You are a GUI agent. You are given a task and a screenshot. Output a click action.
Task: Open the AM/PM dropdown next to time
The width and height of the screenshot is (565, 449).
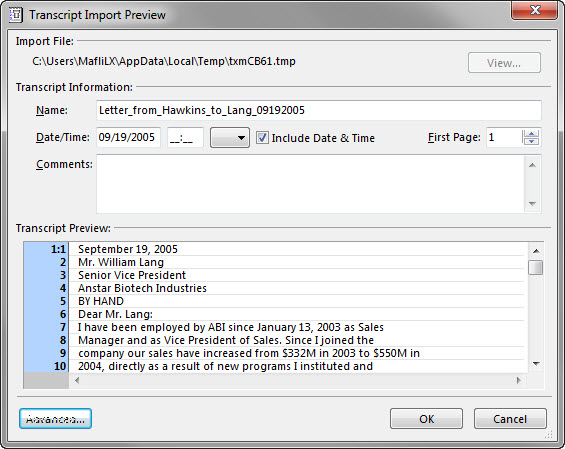(230, 138)
